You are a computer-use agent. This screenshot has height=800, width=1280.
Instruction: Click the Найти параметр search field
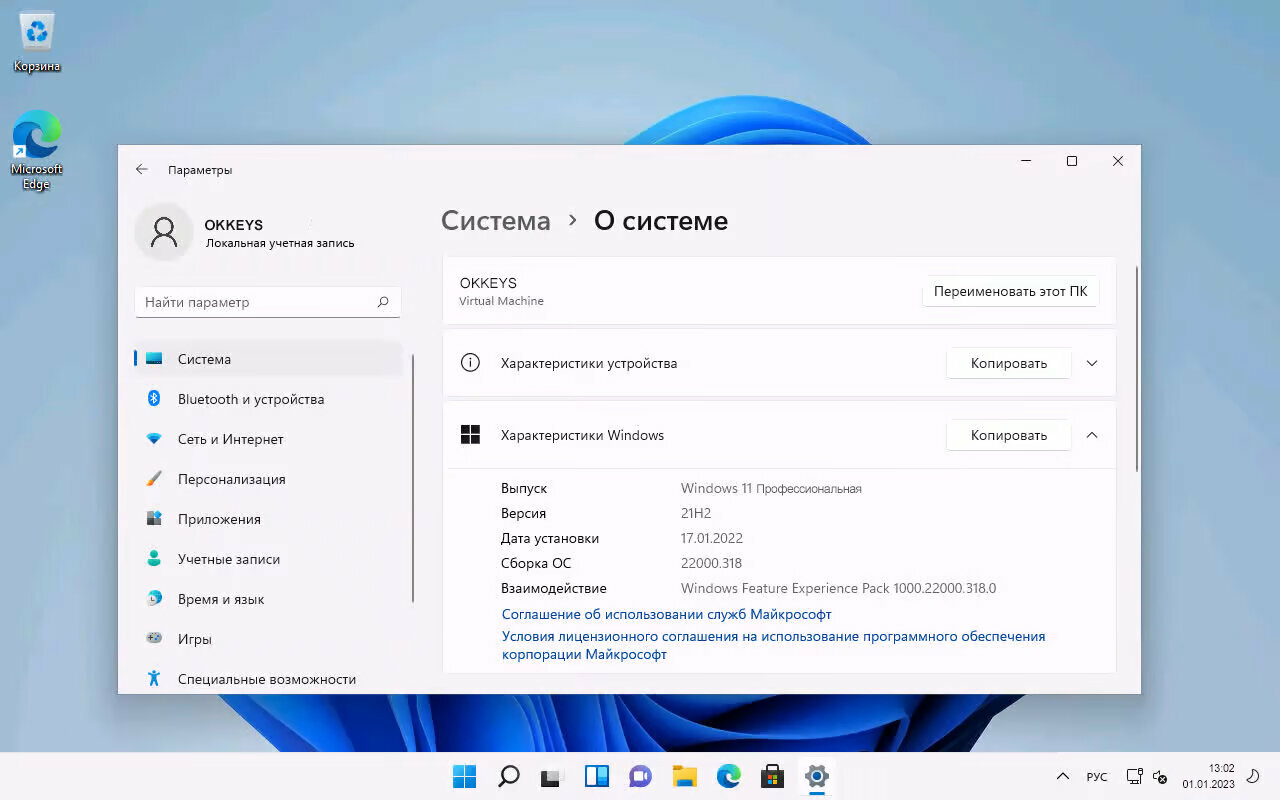click(x=268, y=302)
